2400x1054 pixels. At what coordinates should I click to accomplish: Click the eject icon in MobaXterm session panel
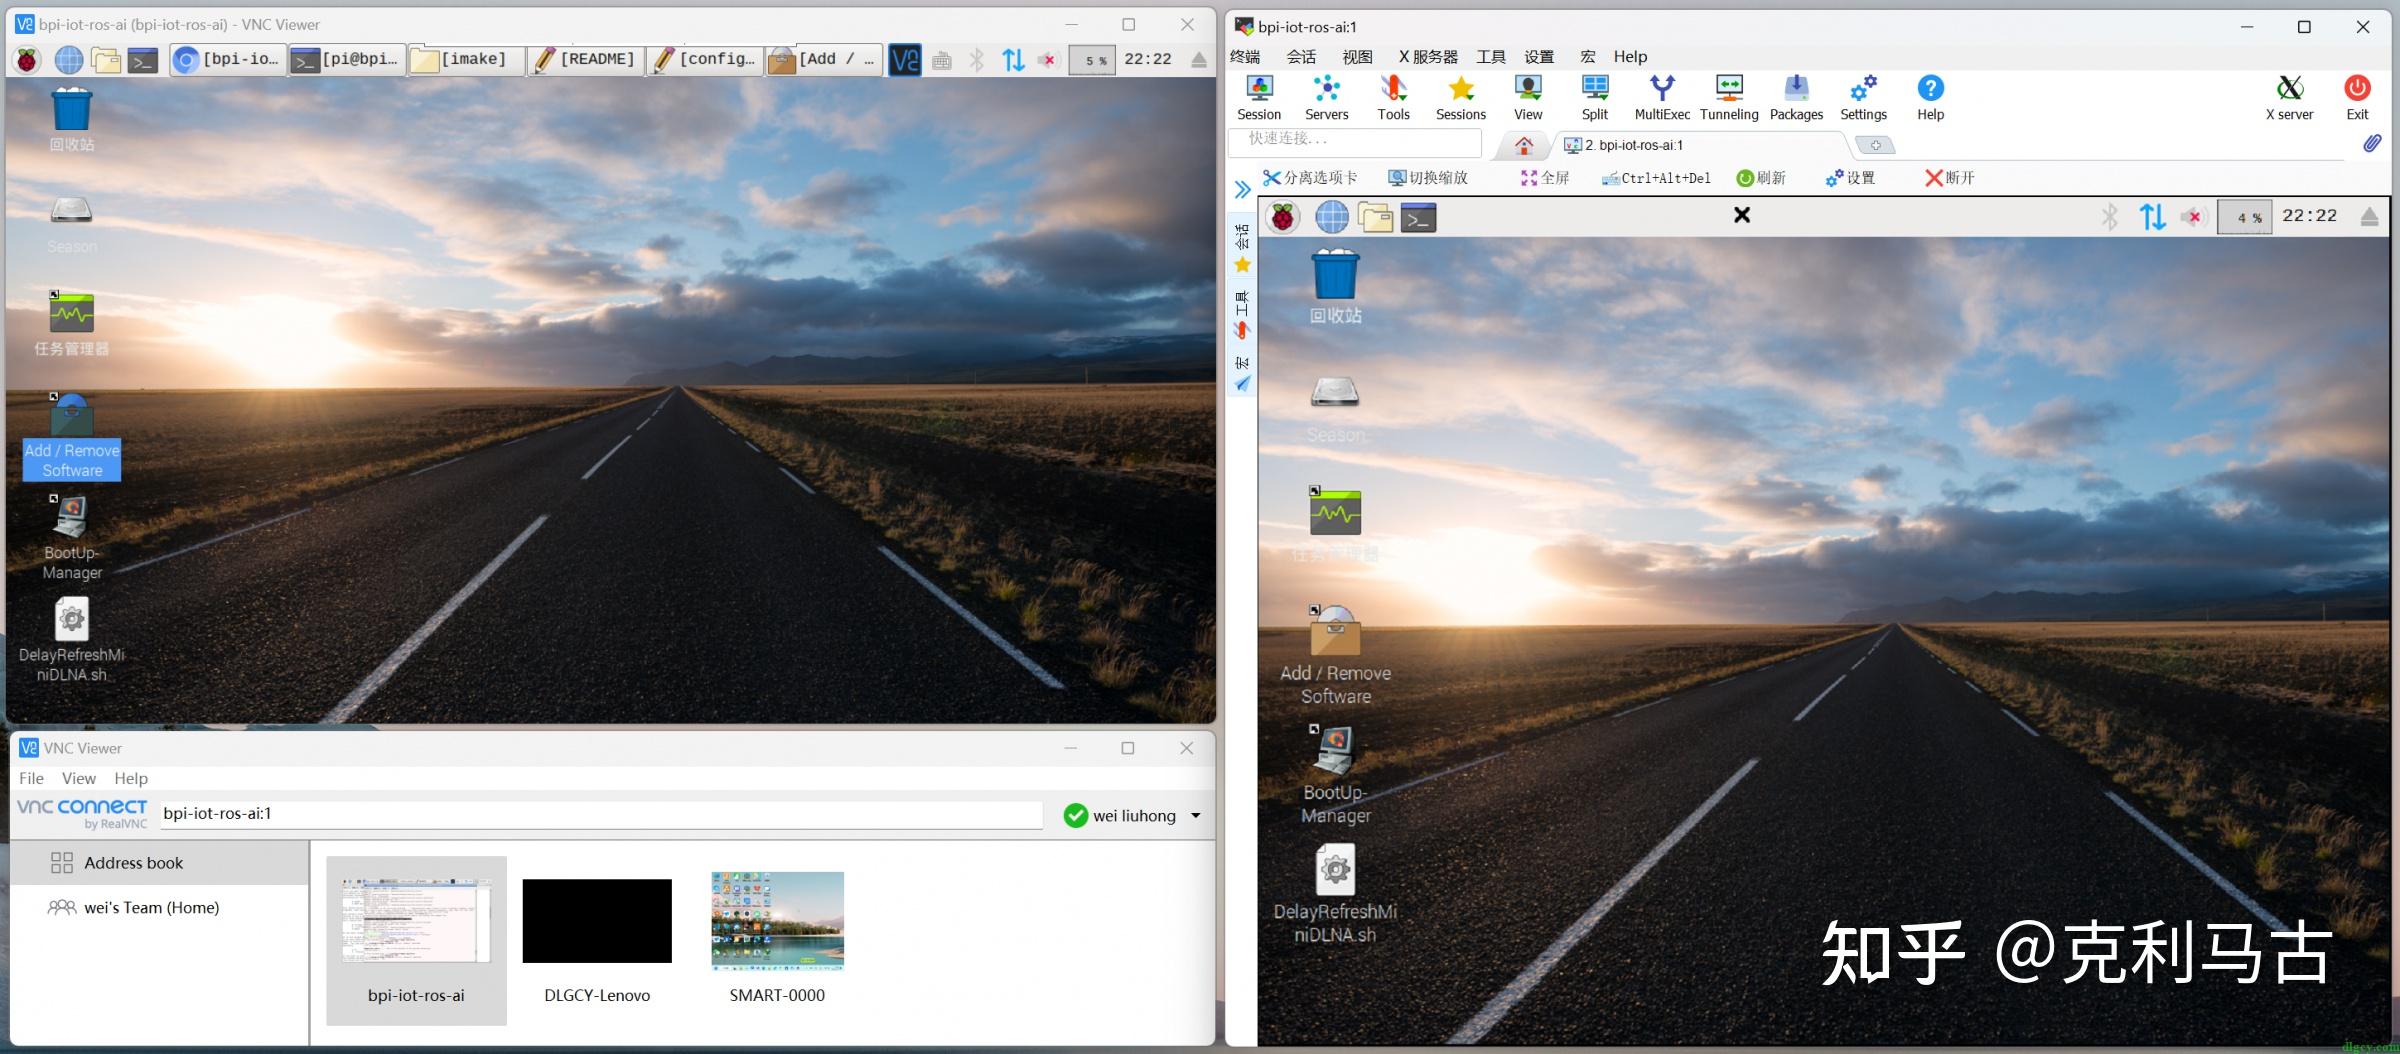pyautogui.click(x=2369, y=217)
